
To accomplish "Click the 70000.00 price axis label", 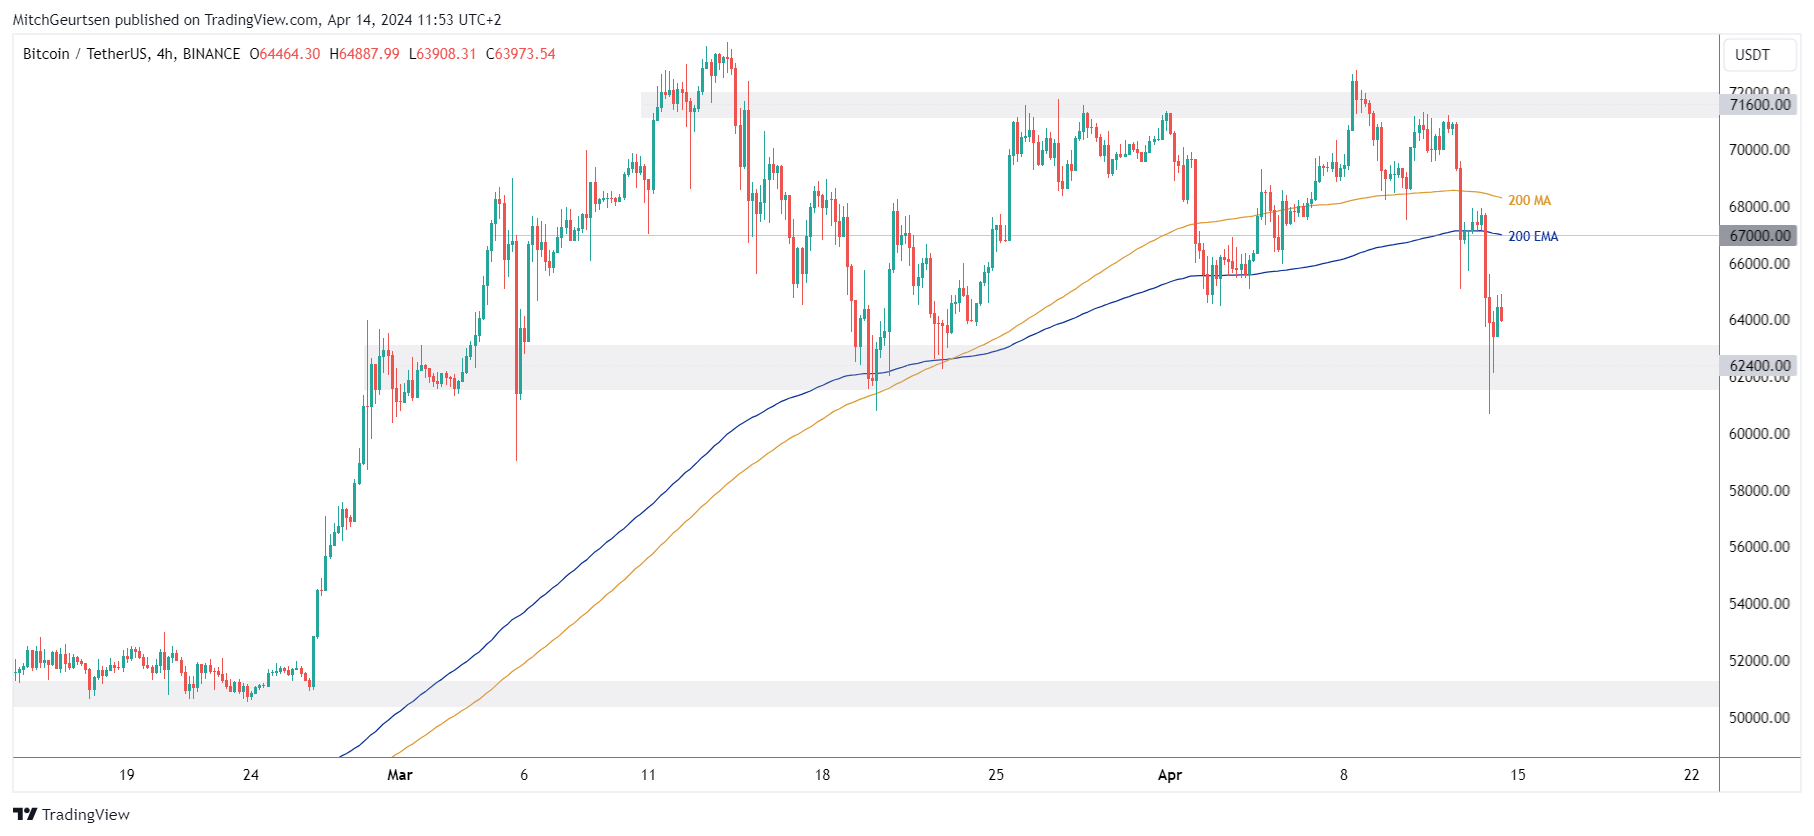I will click(x=1759, y=150).
